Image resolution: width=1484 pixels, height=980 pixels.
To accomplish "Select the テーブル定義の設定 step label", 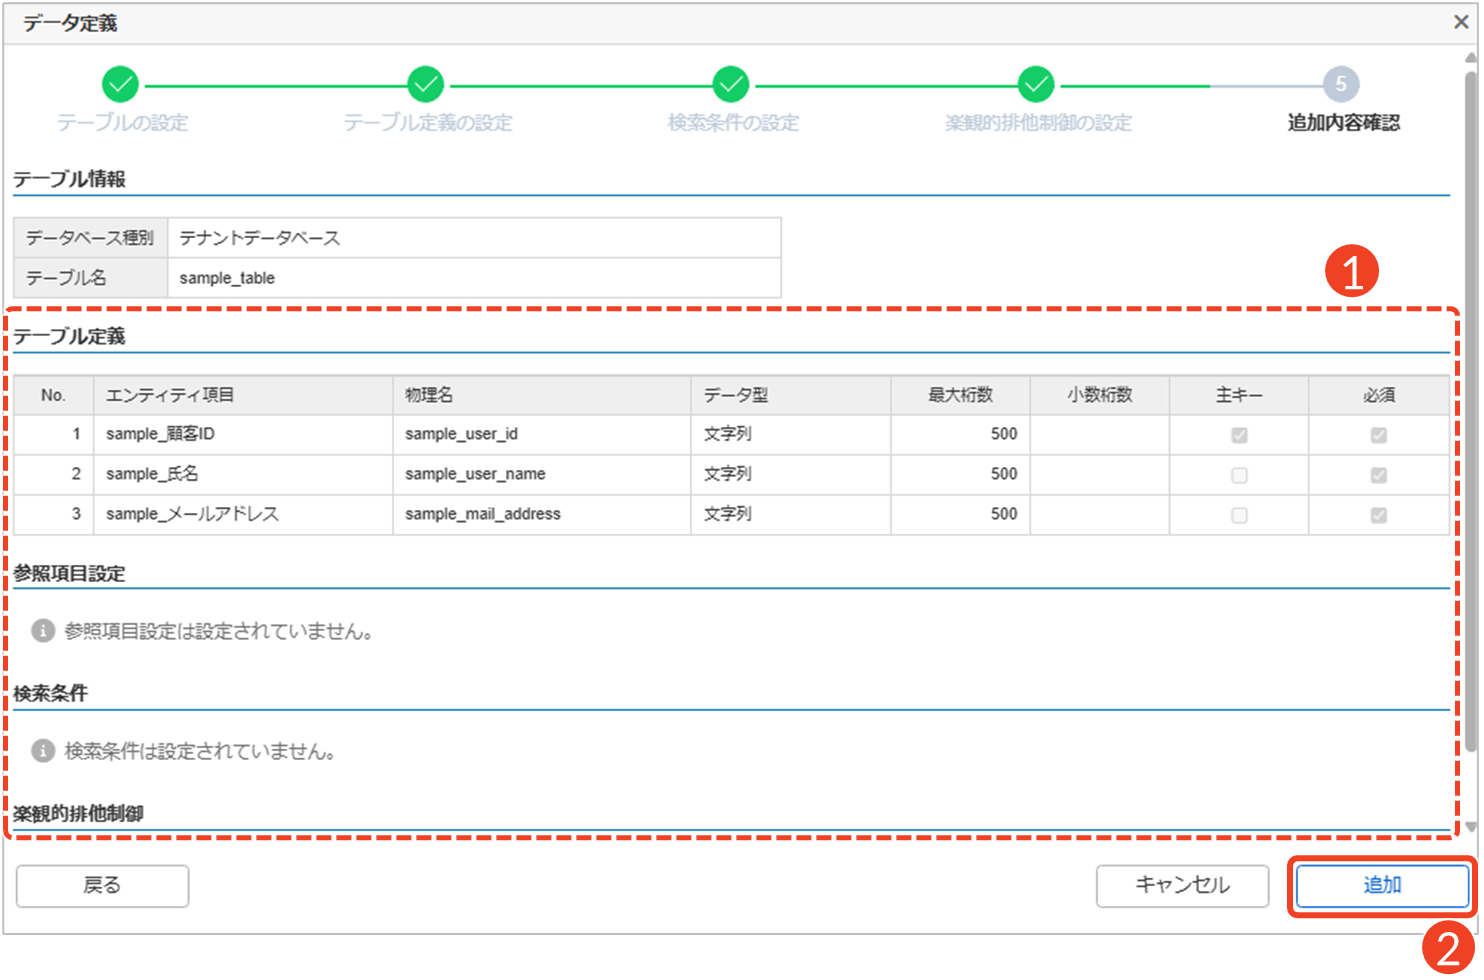I will point(428,123).
